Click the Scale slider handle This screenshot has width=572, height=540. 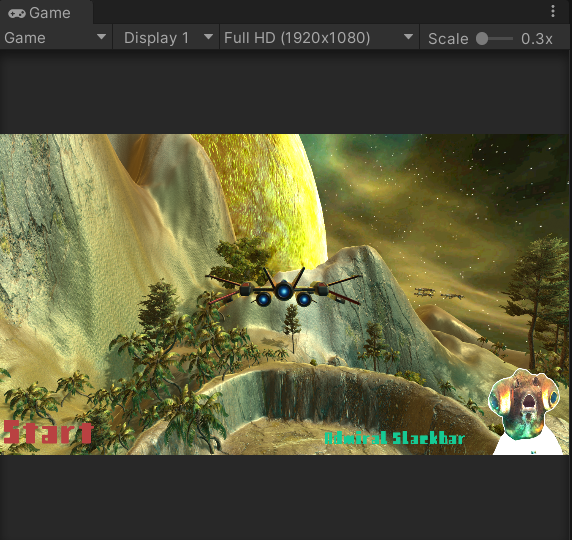pyautogui.click(x=482, y=38)
